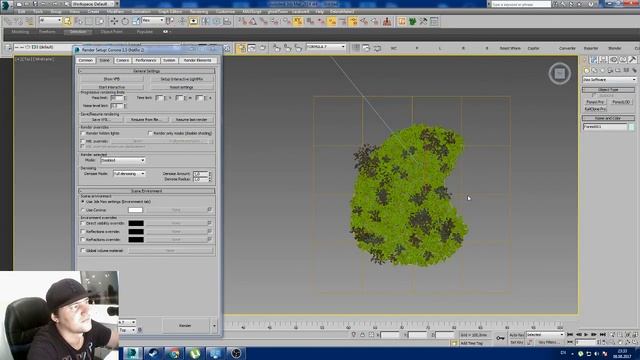Open the Chrome taskbar icon
640x360 pixels.
pyautogui.click(x=174, y=353)
